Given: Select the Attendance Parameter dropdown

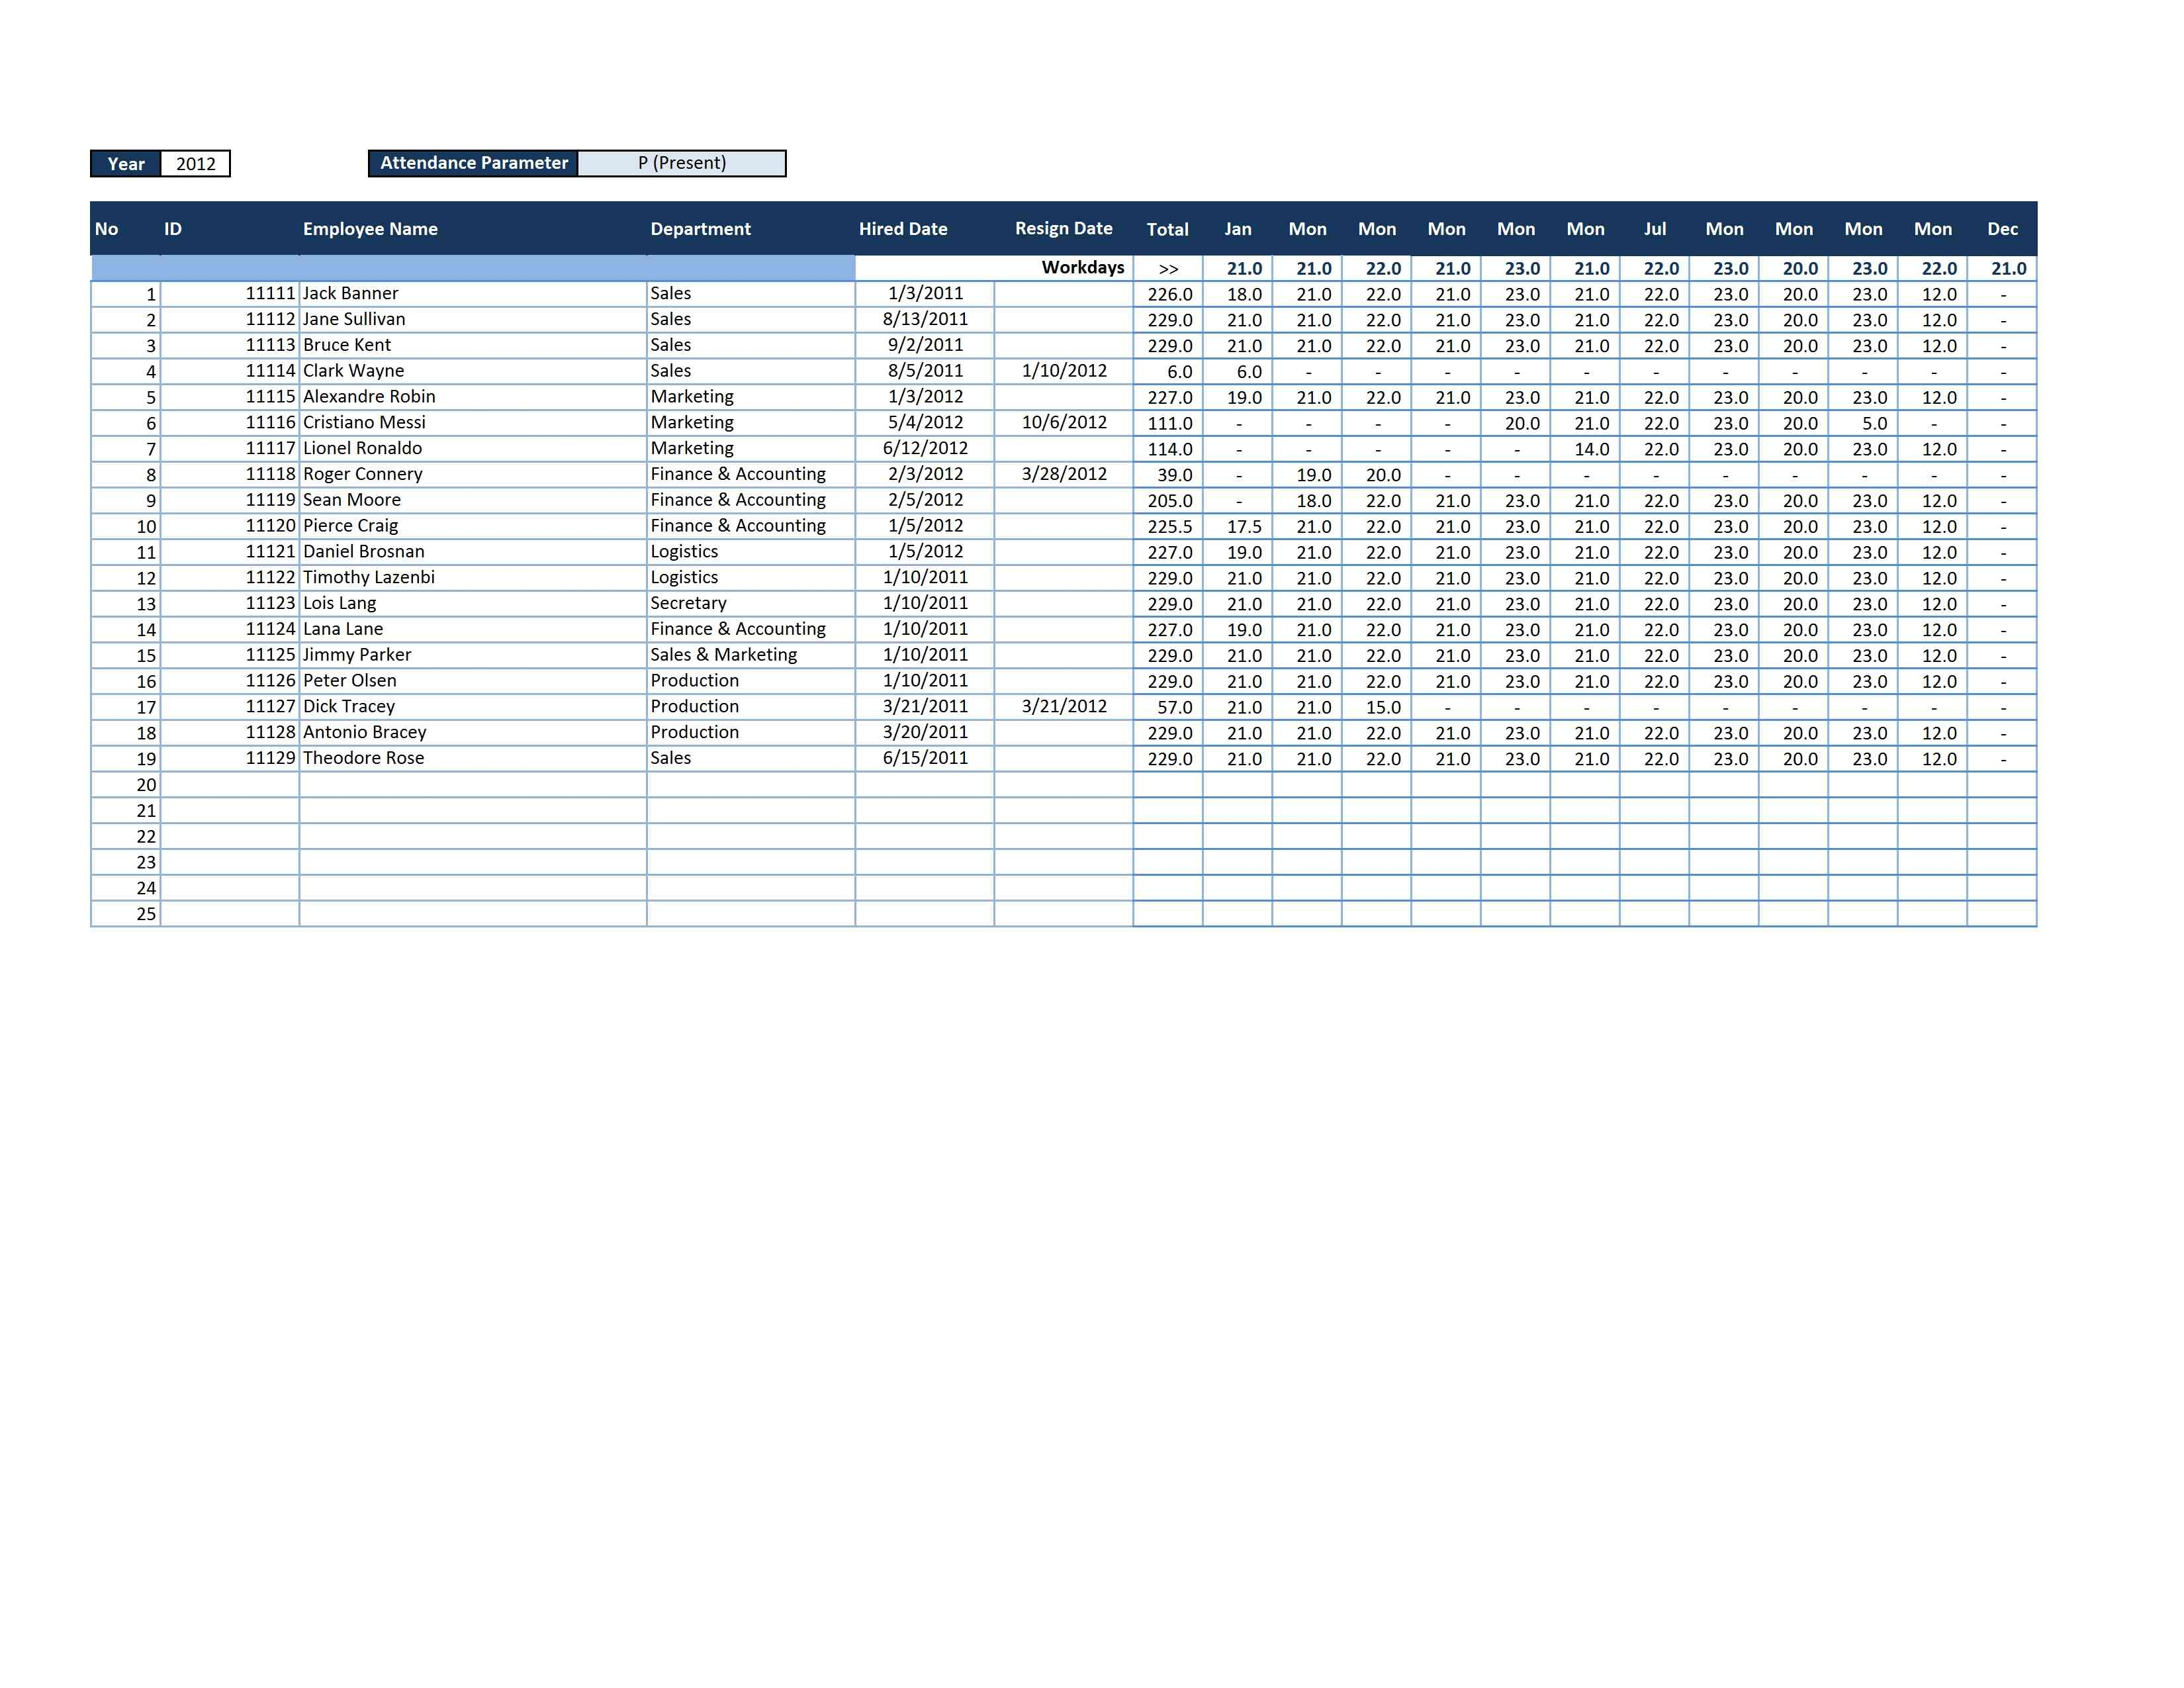Looking at the screenshot, I should coord(692,163).
